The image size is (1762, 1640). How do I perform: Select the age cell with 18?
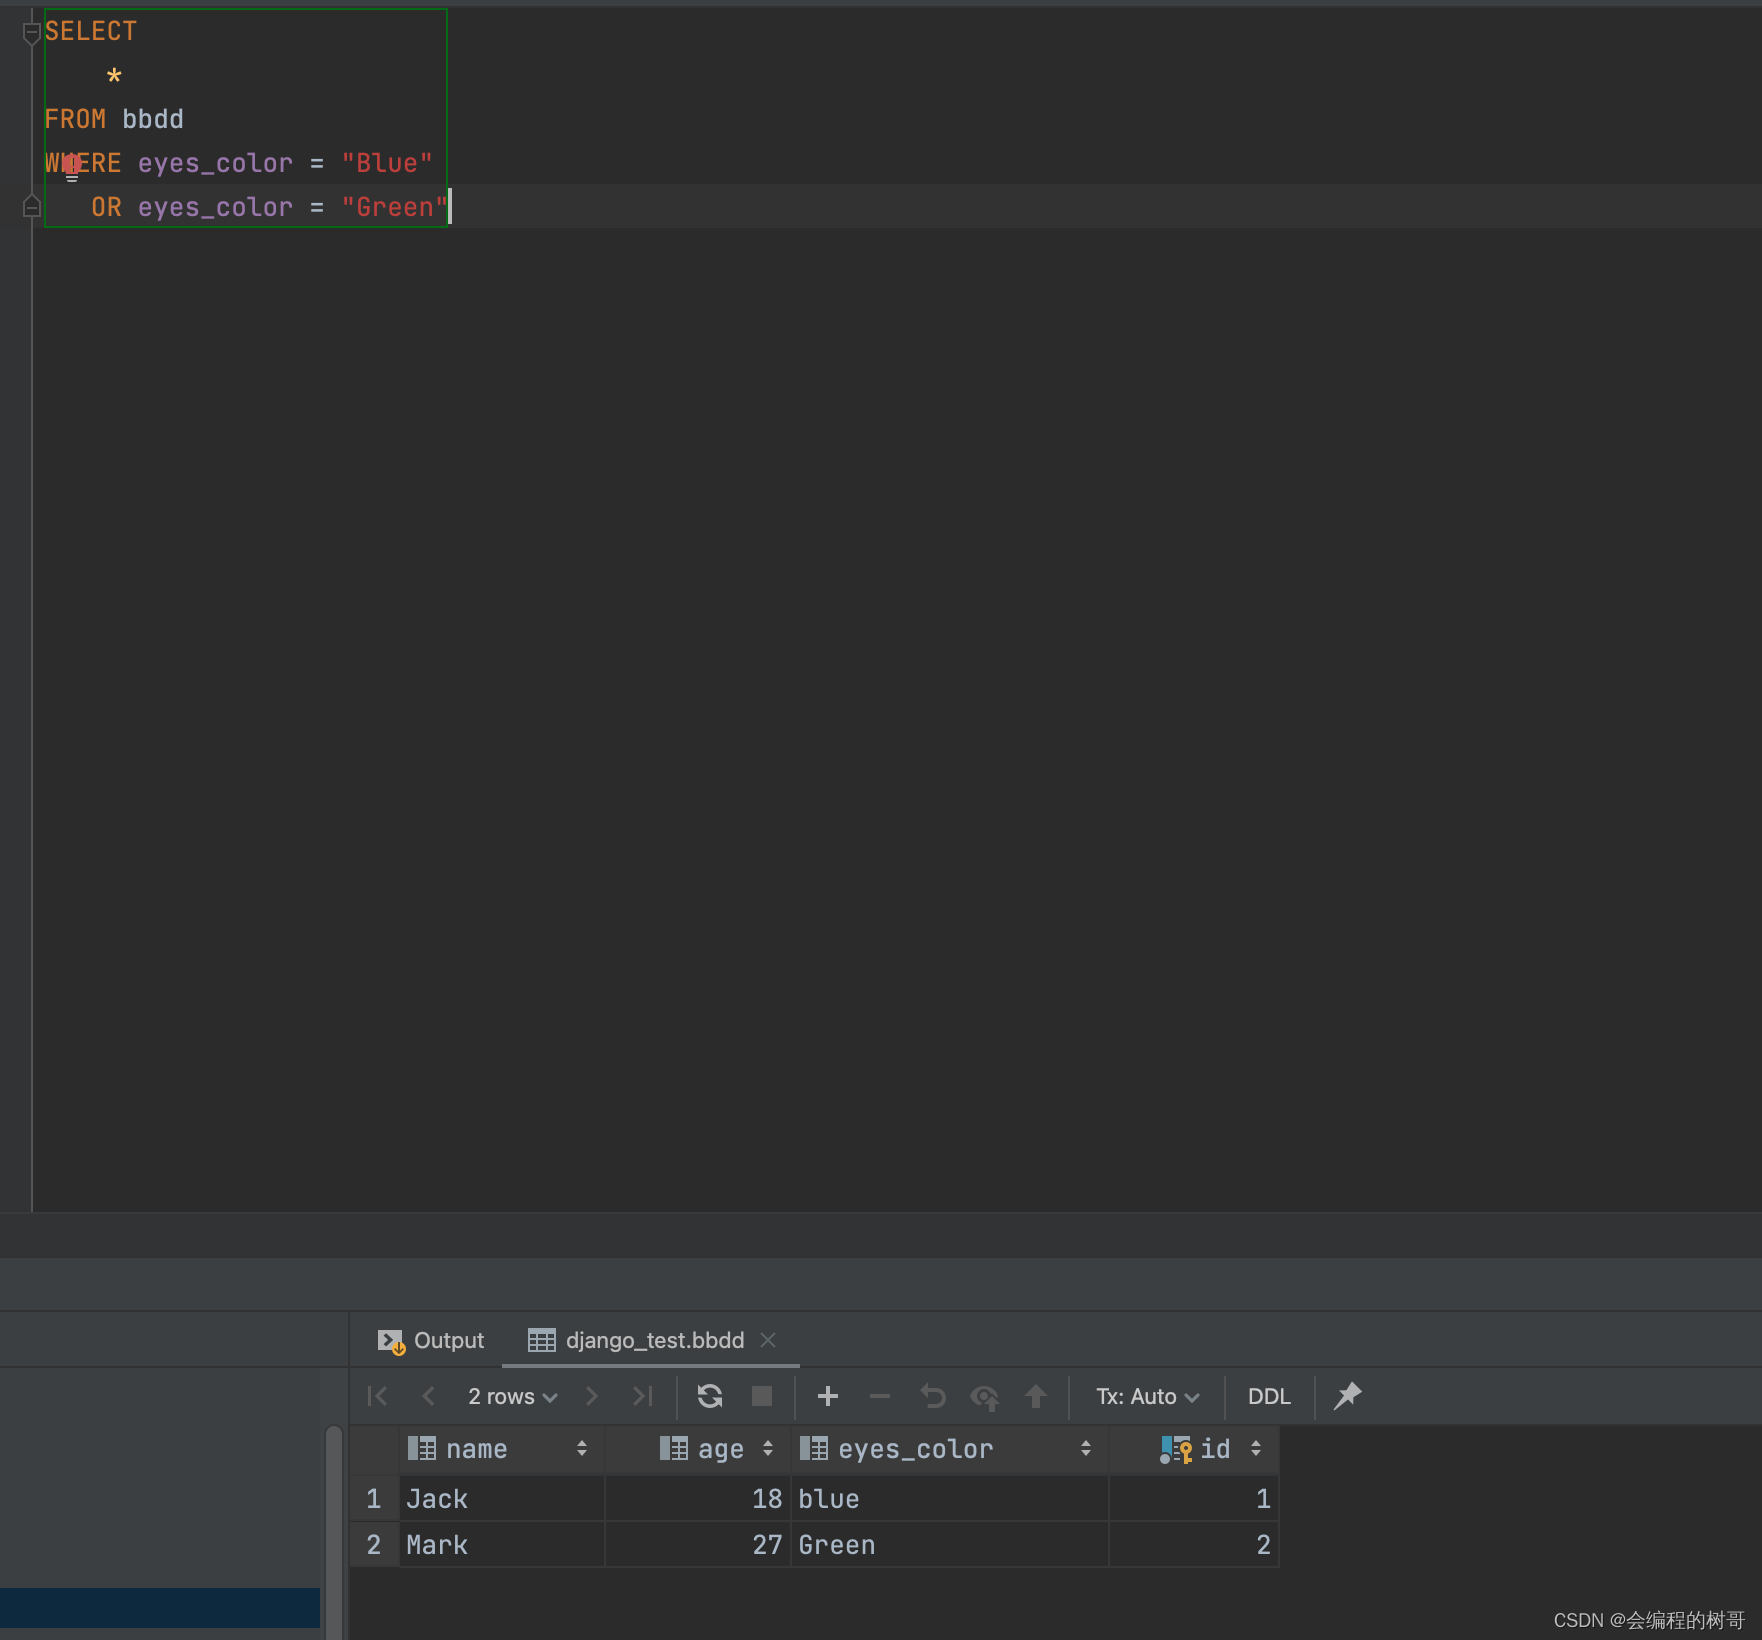coord(697,1498)
